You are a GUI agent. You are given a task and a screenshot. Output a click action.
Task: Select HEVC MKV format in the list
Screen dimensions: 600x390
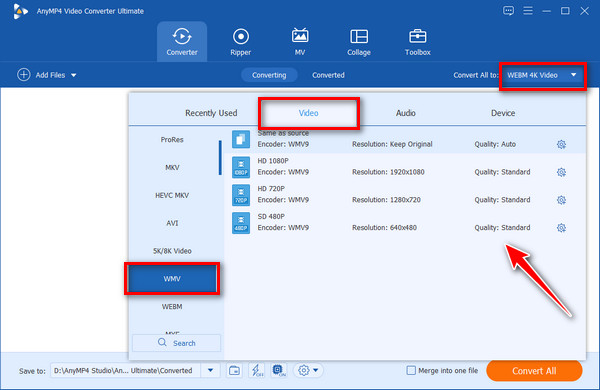(172, 195)
